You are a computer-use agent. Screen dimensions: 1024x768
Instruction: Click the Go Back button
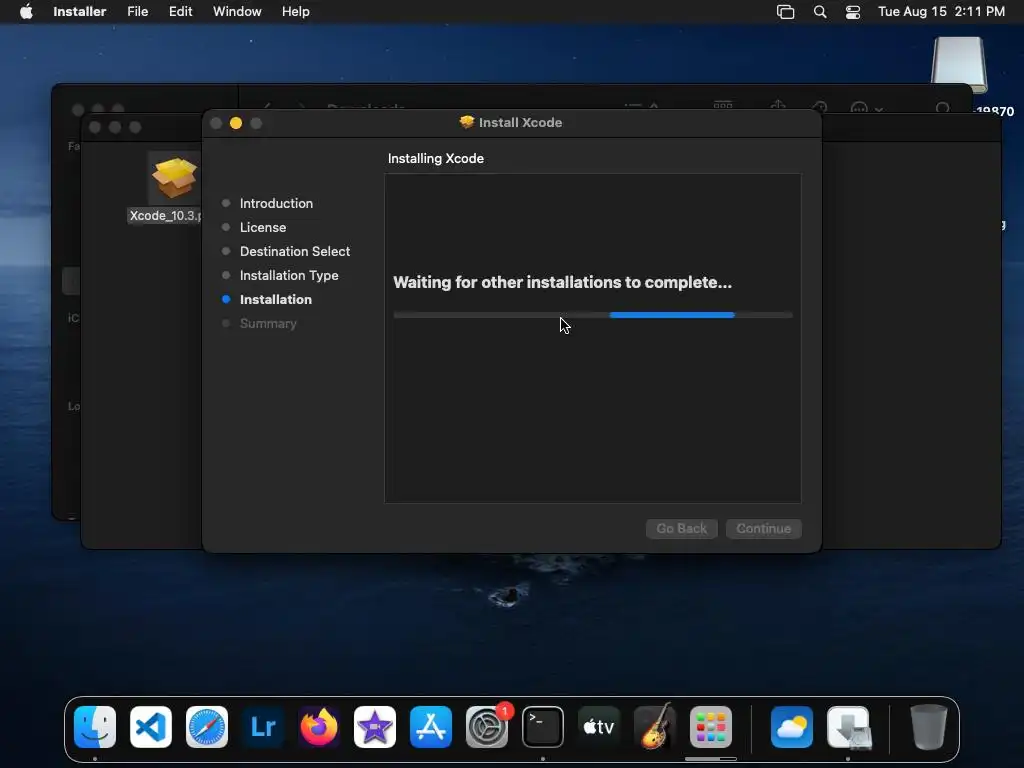[x=682, y=528]
